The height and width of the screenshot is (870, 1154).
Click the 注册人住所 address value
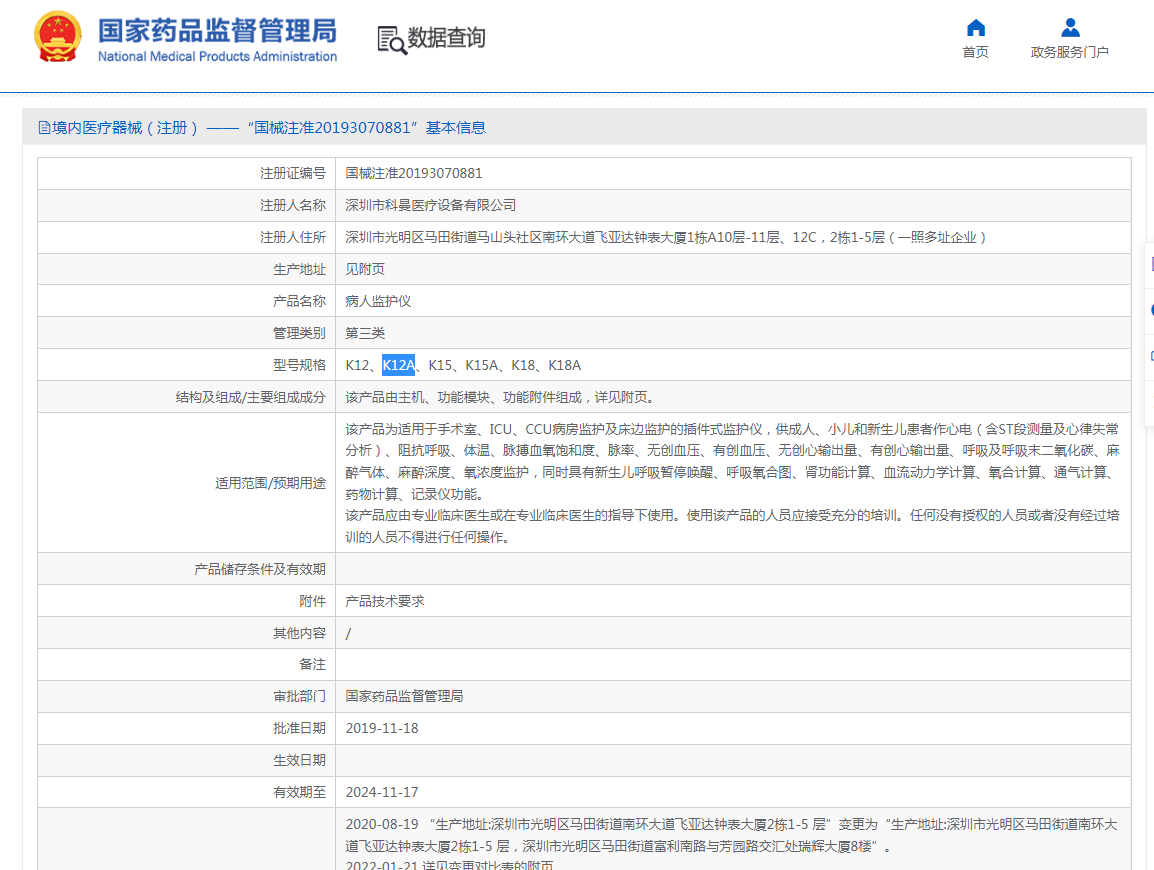point(665,238)
